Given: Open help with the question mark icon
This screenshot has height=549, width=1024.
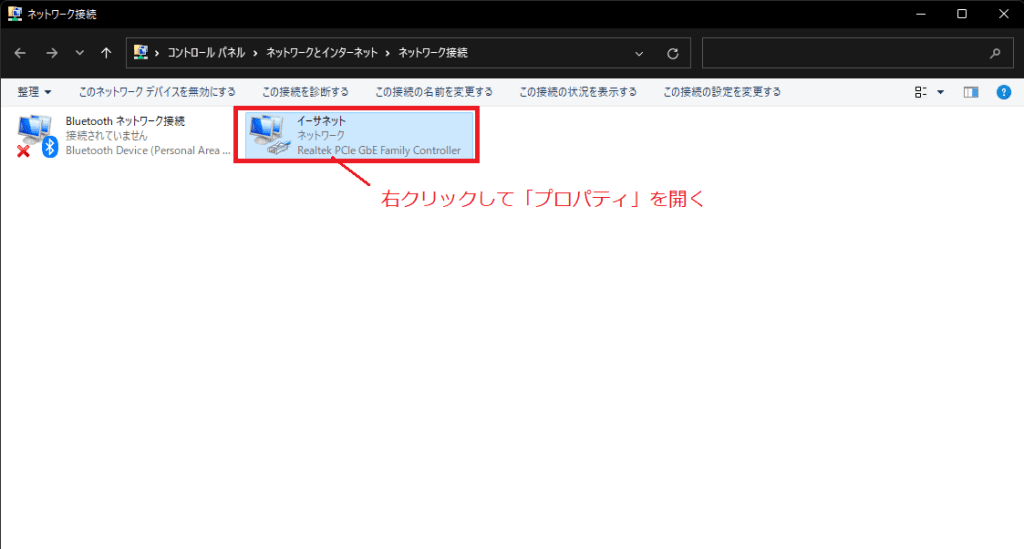Looking at the screenshot, I should [1004, 93].
